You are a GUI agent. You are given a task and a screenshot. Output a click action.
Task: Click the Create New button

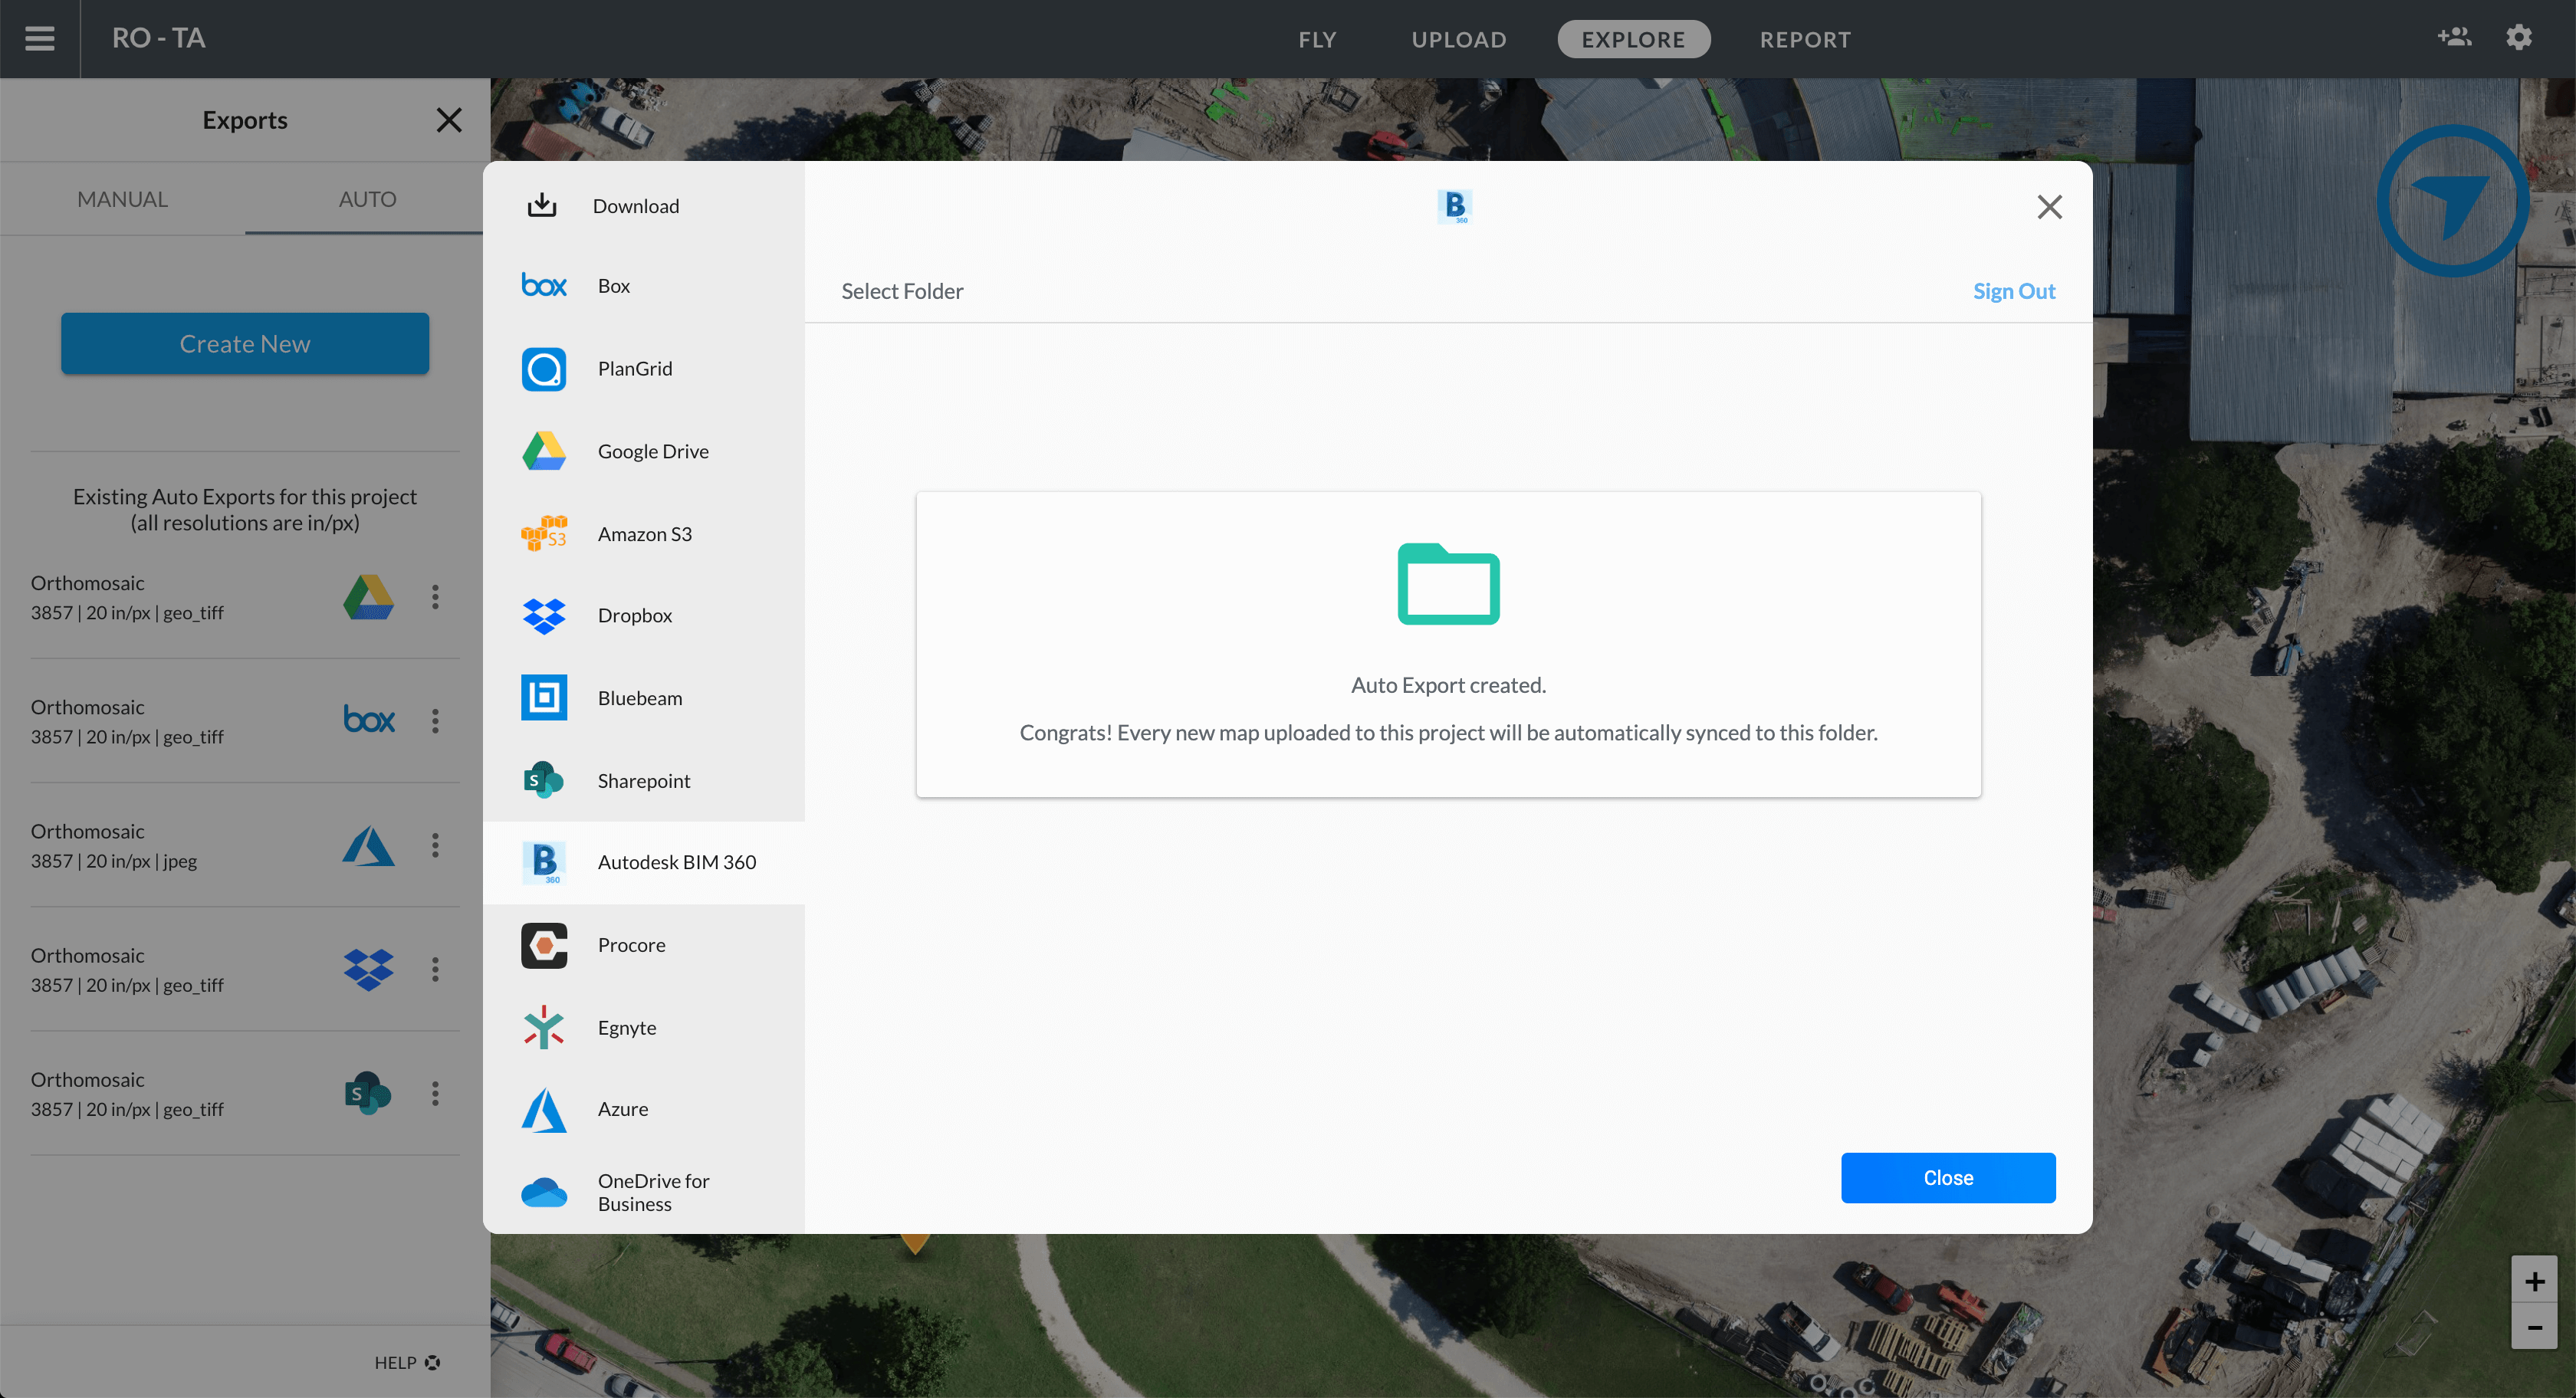coord(245,344)
